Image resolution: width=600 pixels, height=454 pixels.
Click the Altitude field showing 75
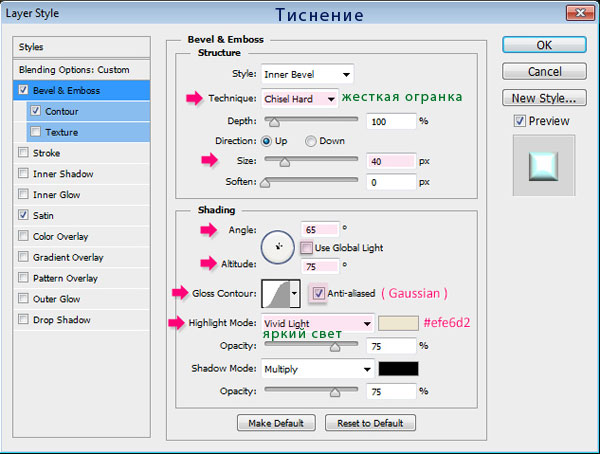point(320,266)
